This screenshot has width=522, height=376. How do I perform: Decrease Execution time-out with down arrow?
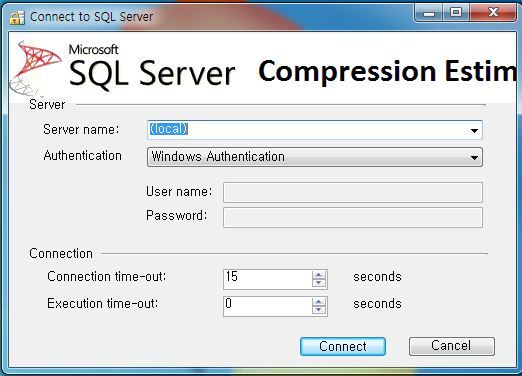coord(319,310)
